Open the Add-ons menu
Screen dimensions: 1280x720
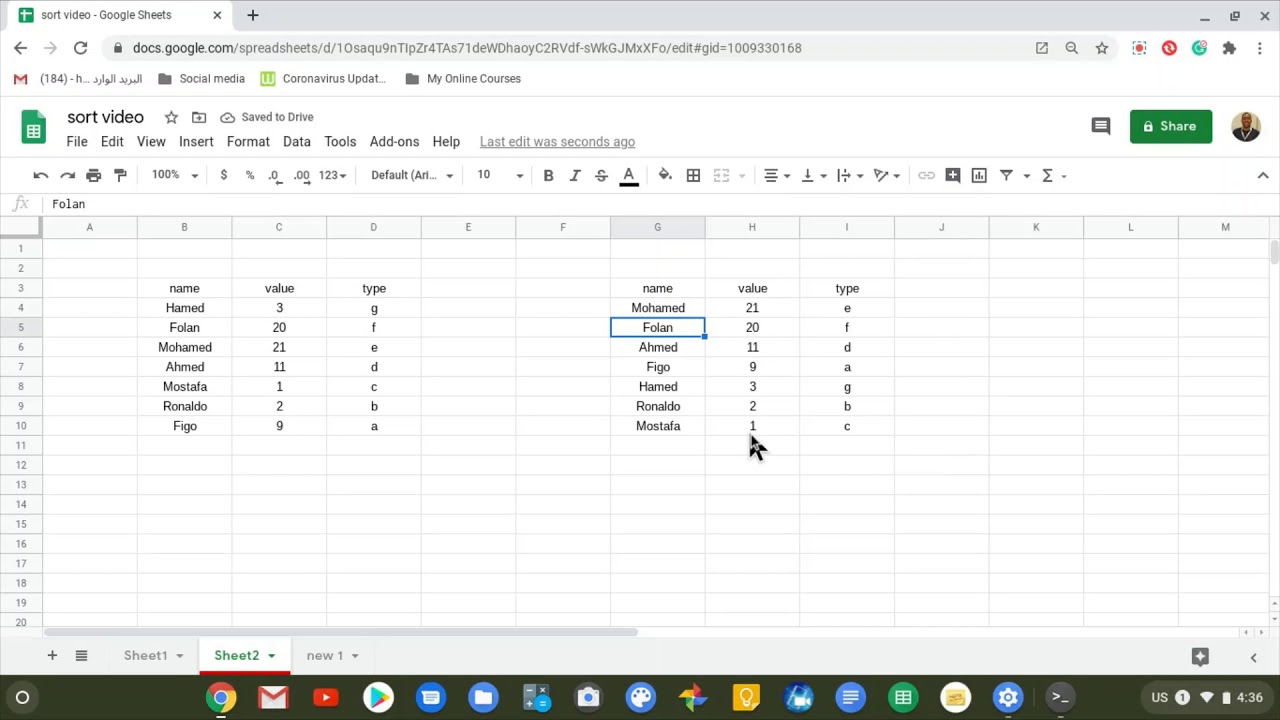tap(394, 142)
